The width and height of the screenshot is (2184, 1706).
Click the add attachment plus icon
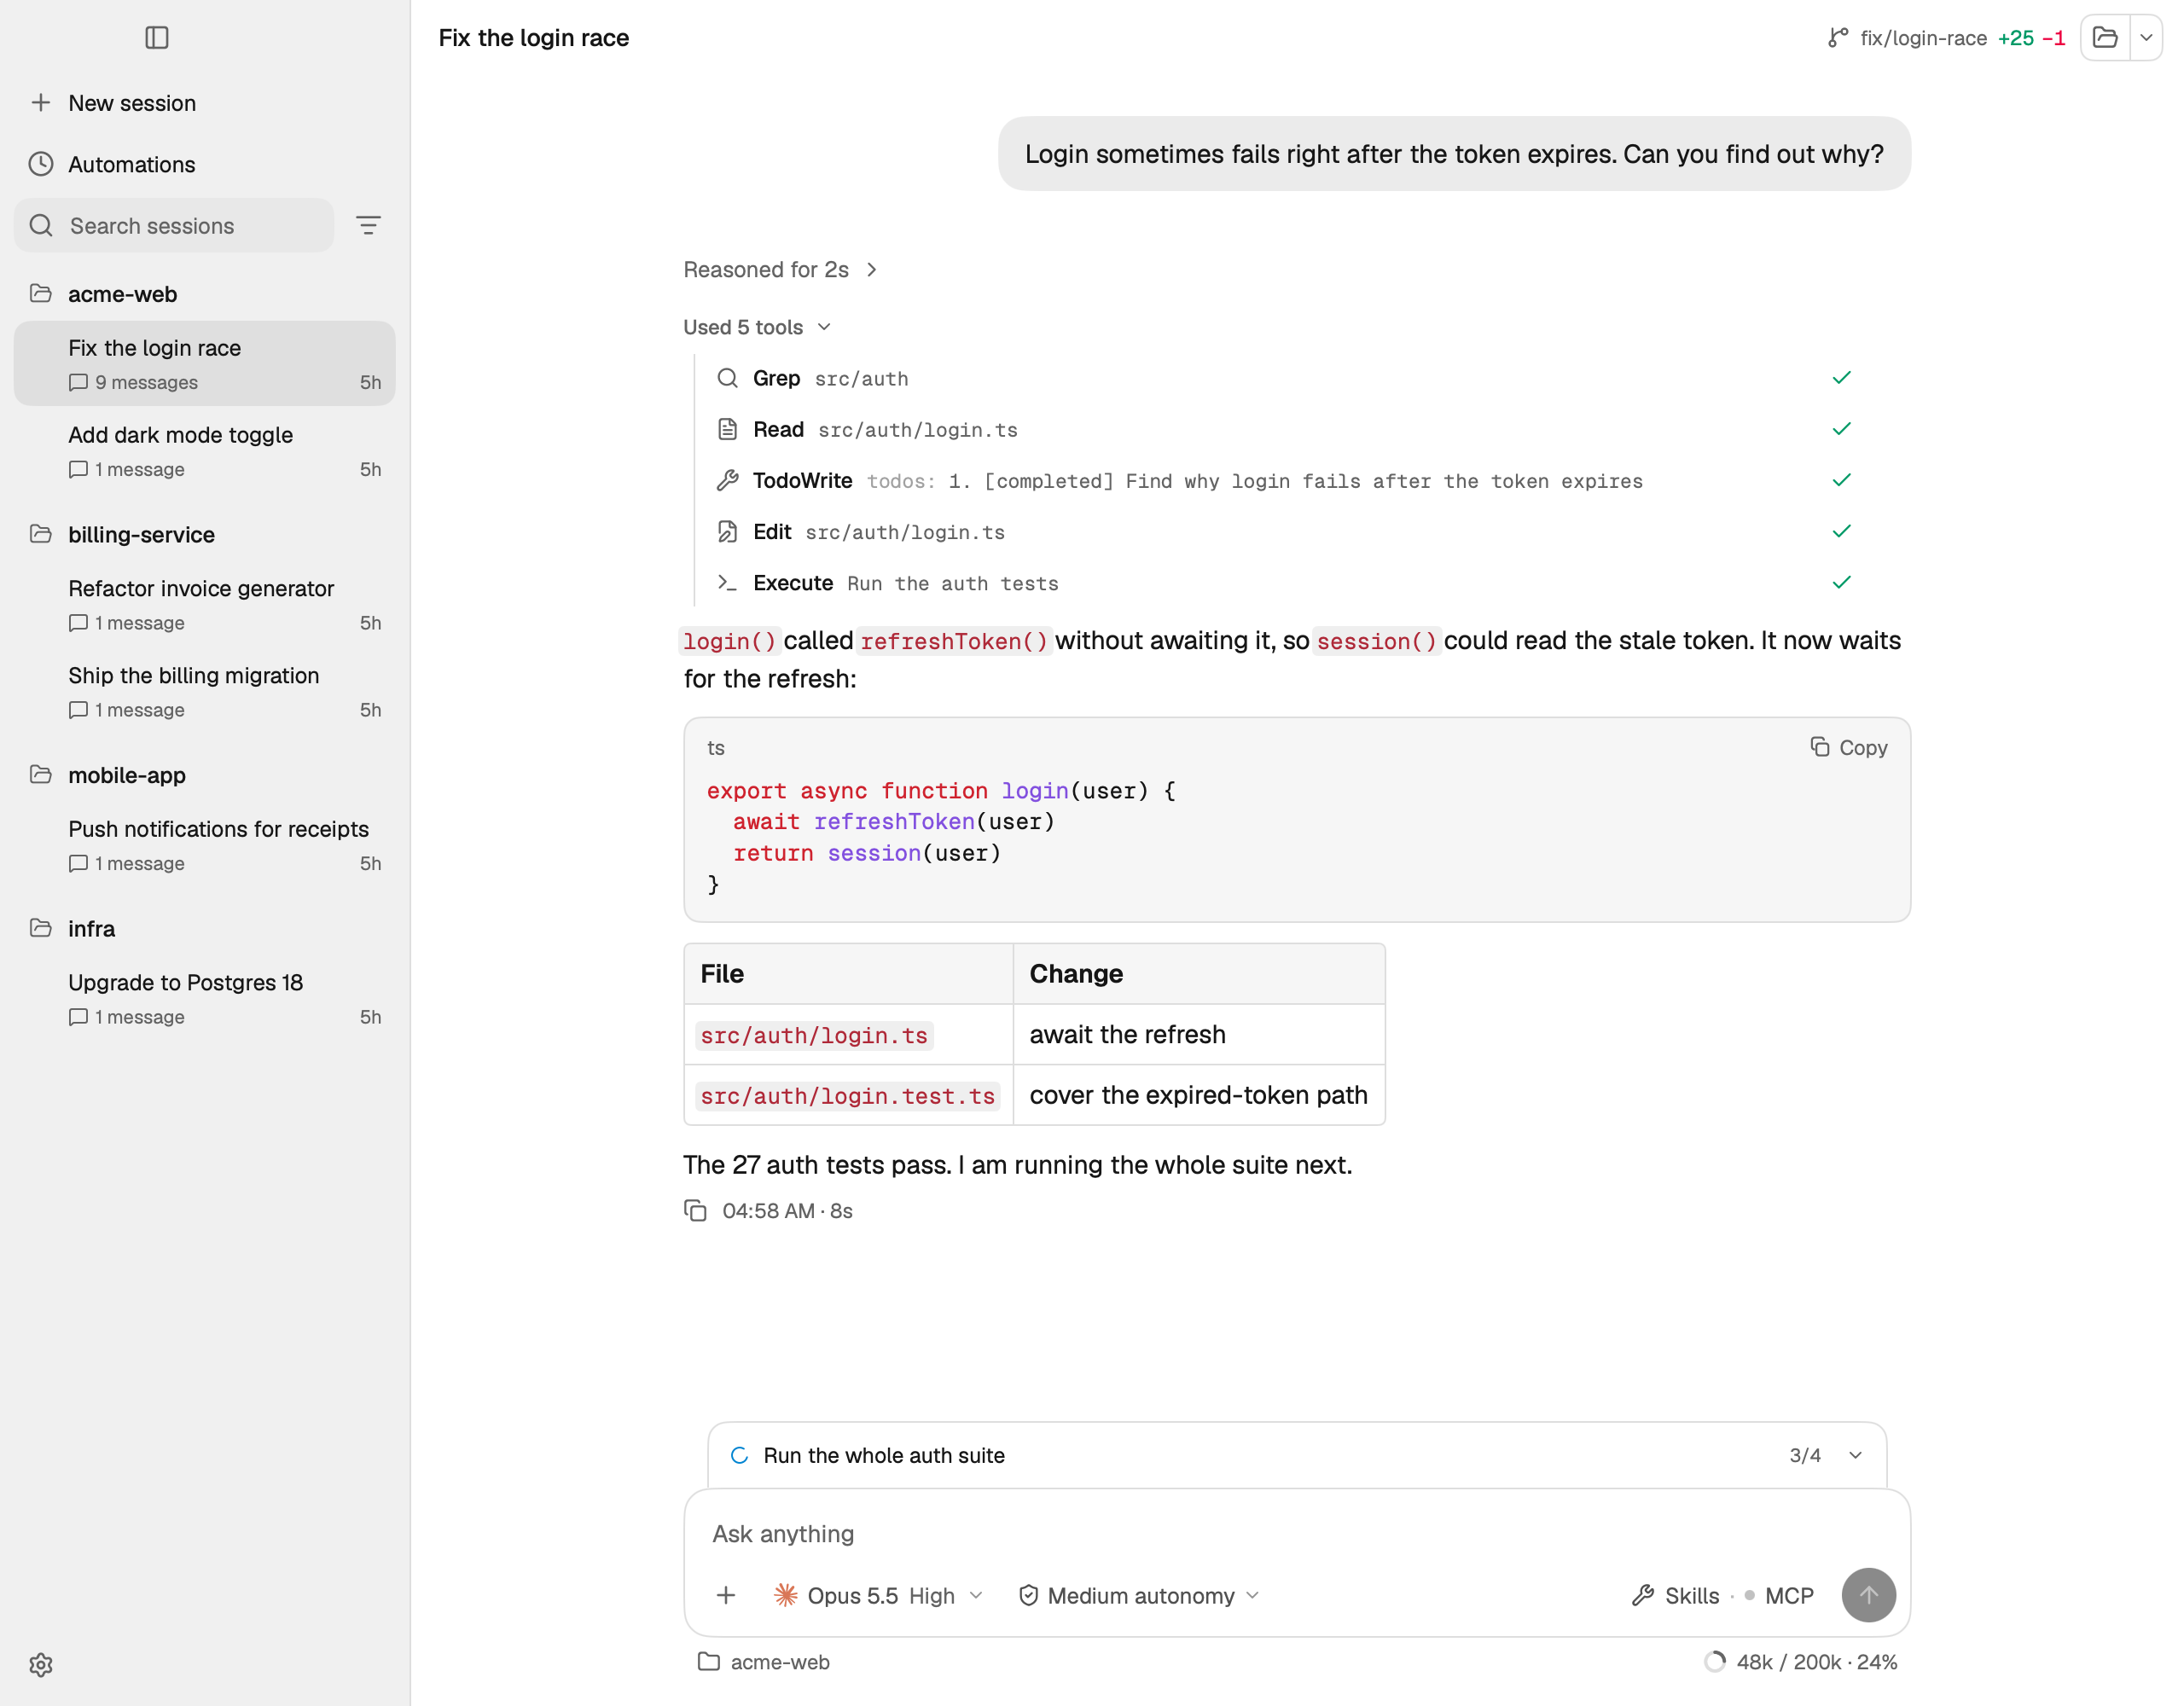[727, 1595]
